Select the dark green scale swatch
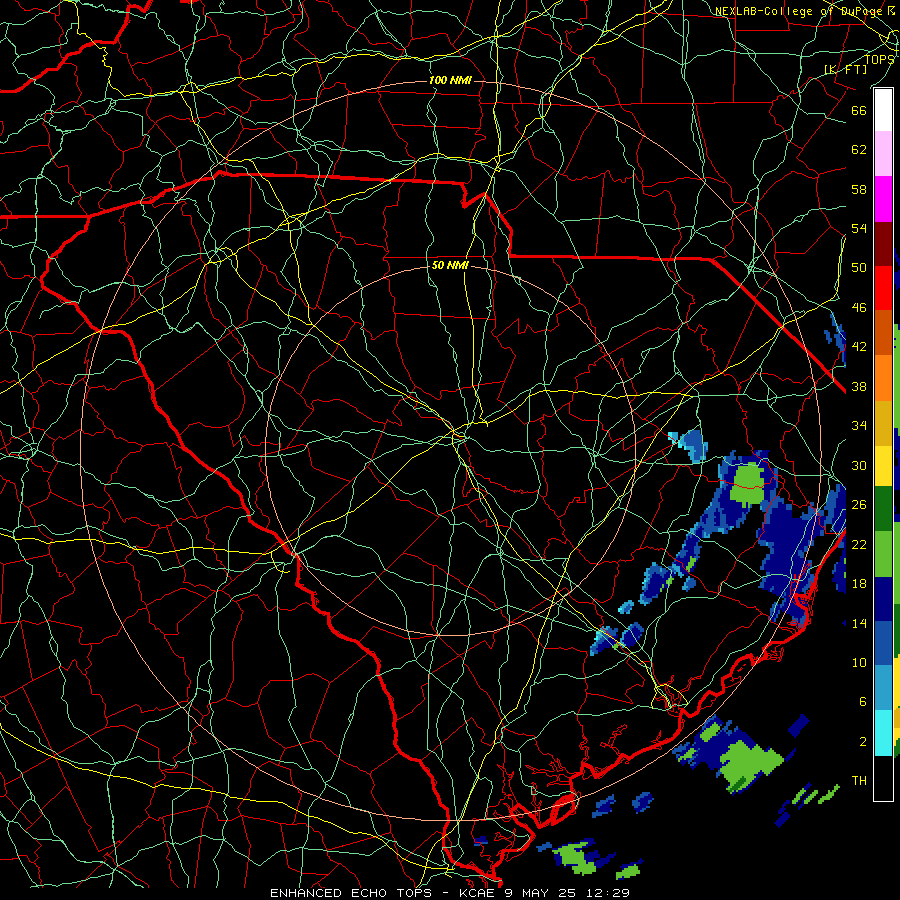The image size is (900, 900). tap(883, 509)
